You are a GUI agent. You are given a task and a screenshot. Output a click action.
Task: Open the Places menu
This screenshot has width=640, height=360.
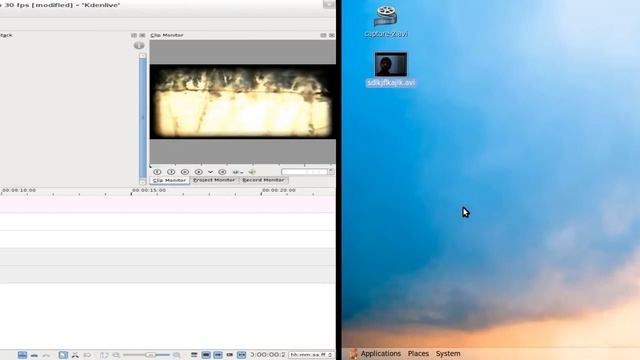point(418,353)
